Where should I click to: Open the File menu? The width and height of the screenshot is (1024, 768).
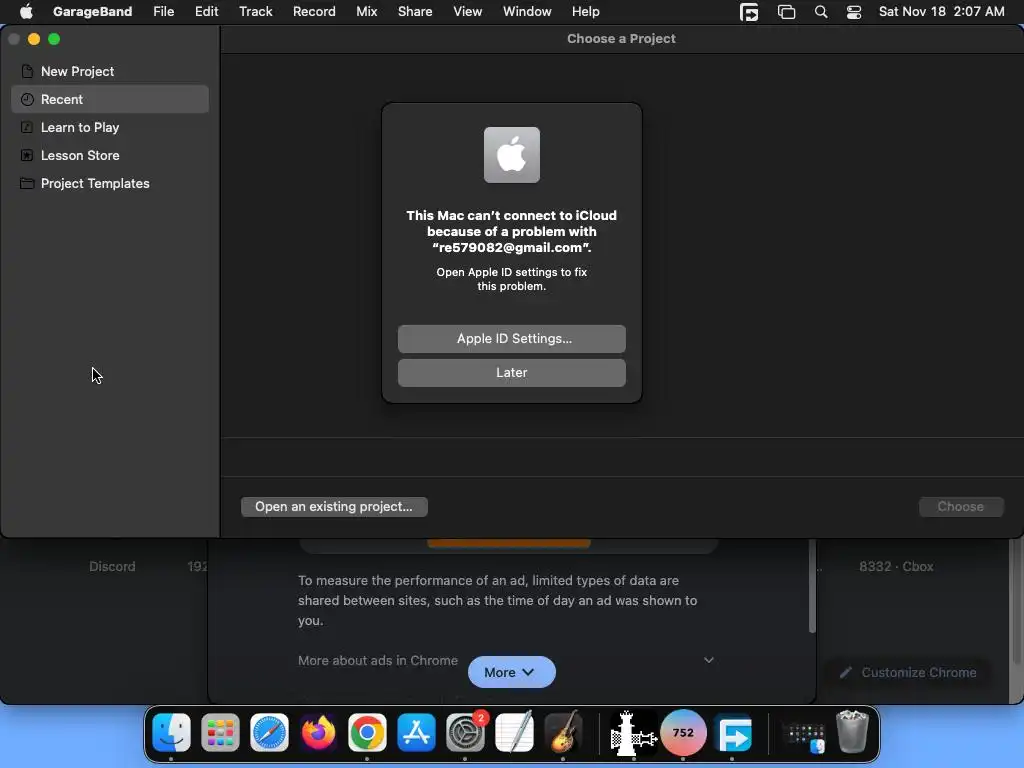tap(163, 11)
